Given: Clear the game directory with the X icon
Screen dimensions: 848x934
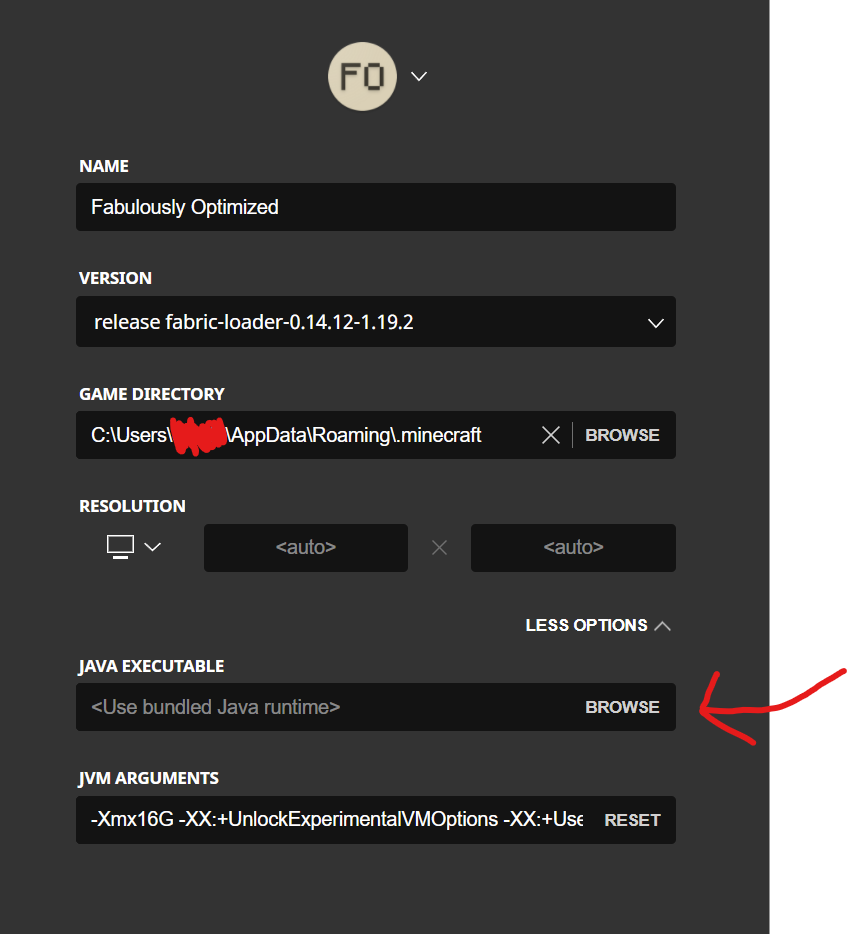Looking at the screenshot, I should (x=551, y=435).
